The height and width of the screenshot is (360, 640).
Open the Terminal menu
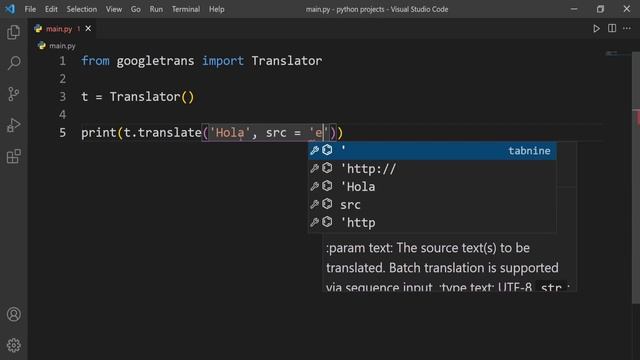click(x=186, y=9)
